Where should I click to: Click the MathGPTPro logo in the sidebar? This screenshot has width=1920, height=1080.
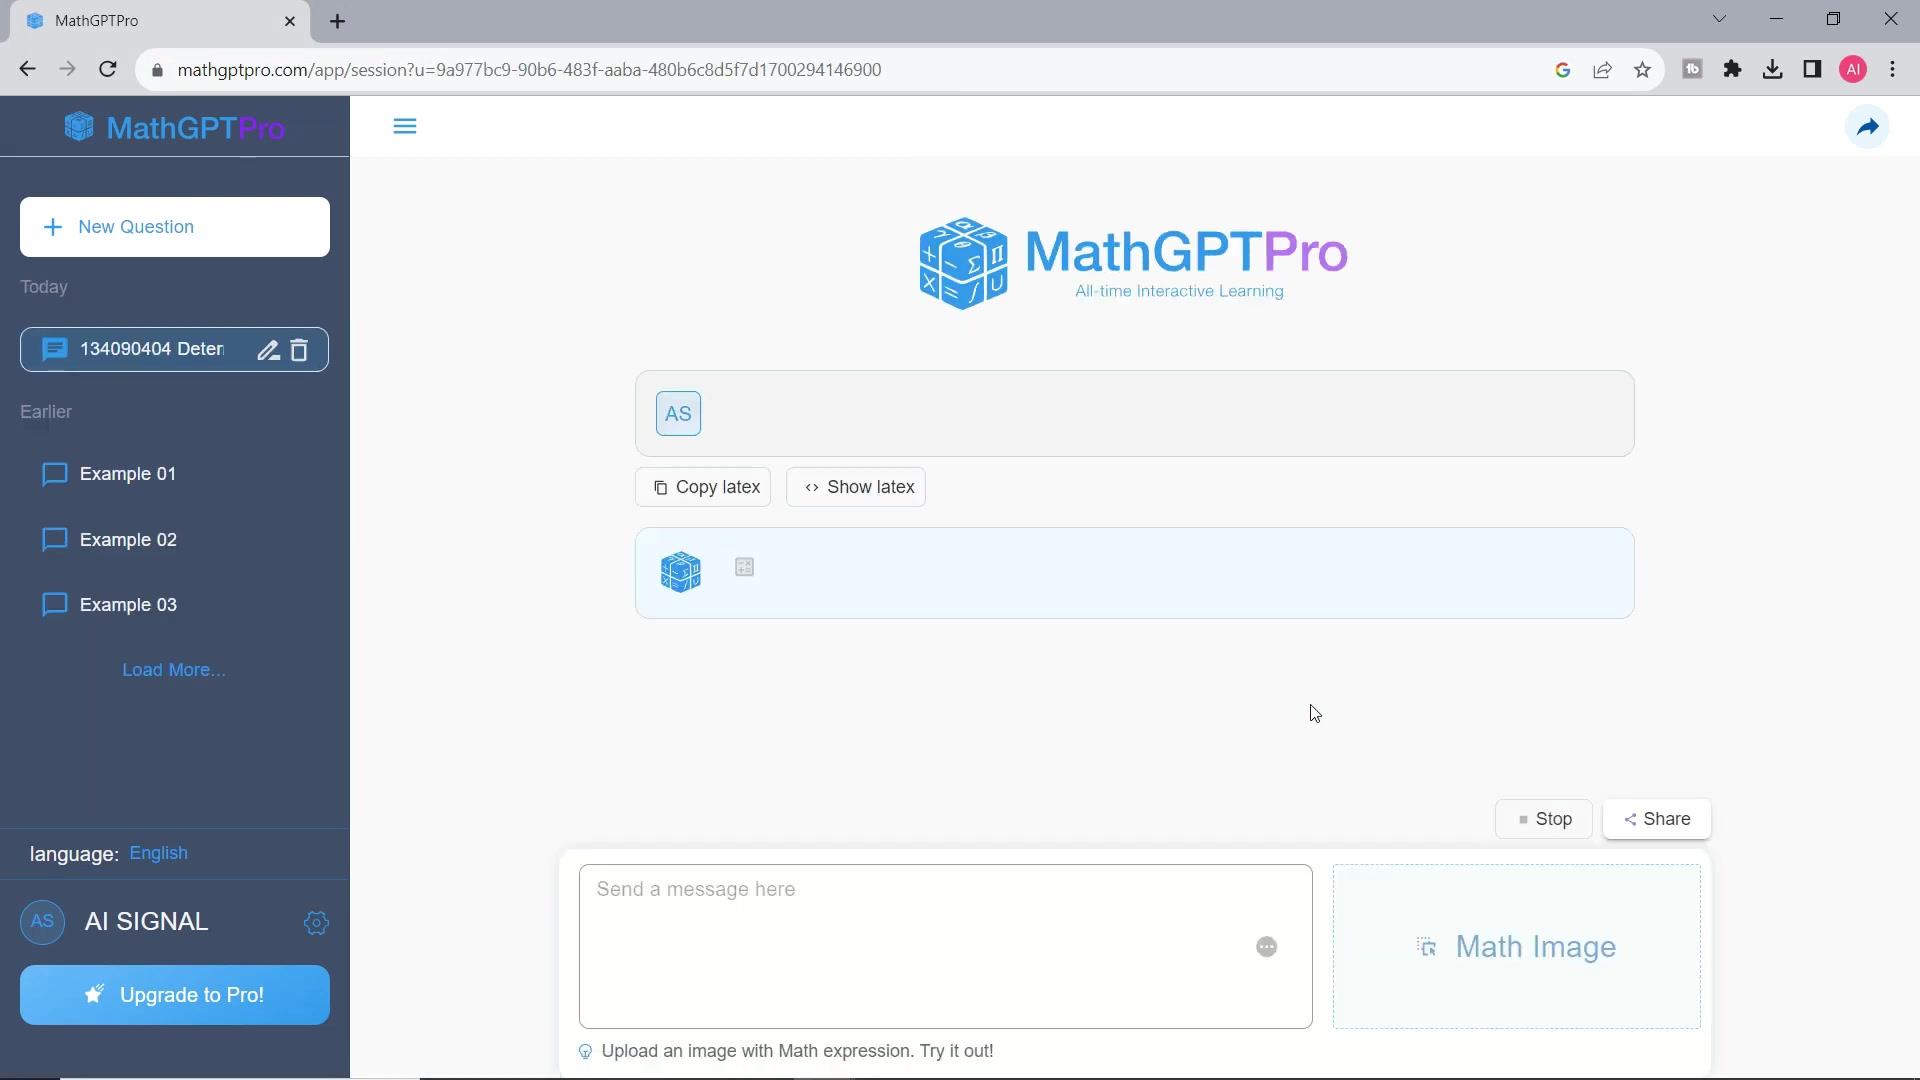coord(174,127)
